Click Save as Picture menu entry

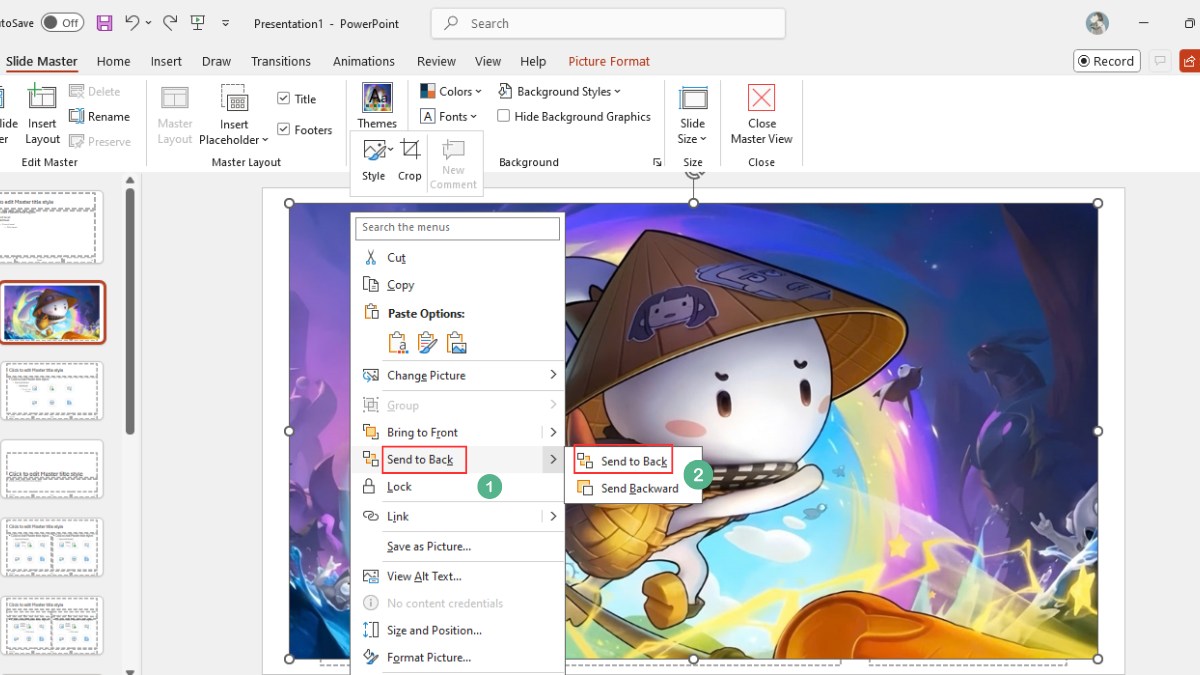click(x=428, y=546)
